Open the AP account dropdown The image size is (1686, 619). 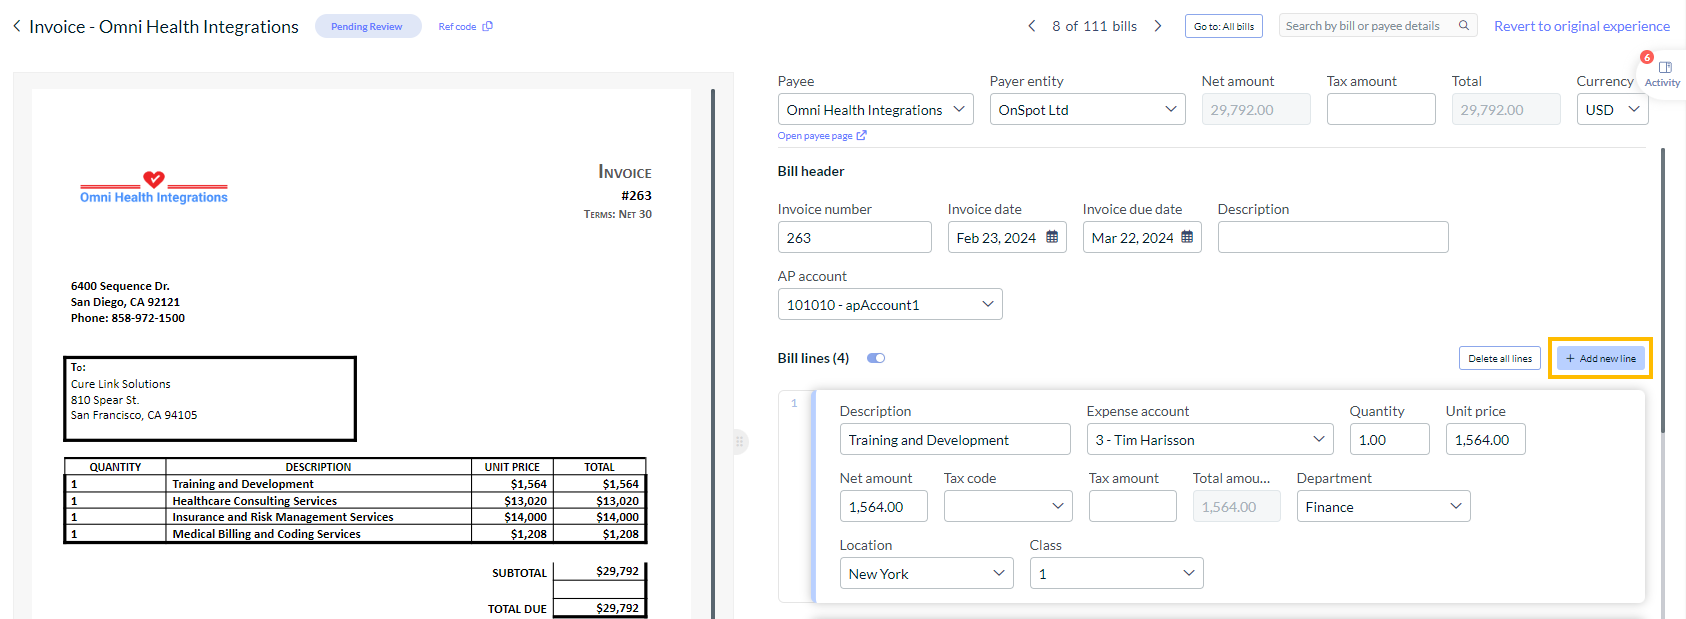click(890, 304)
